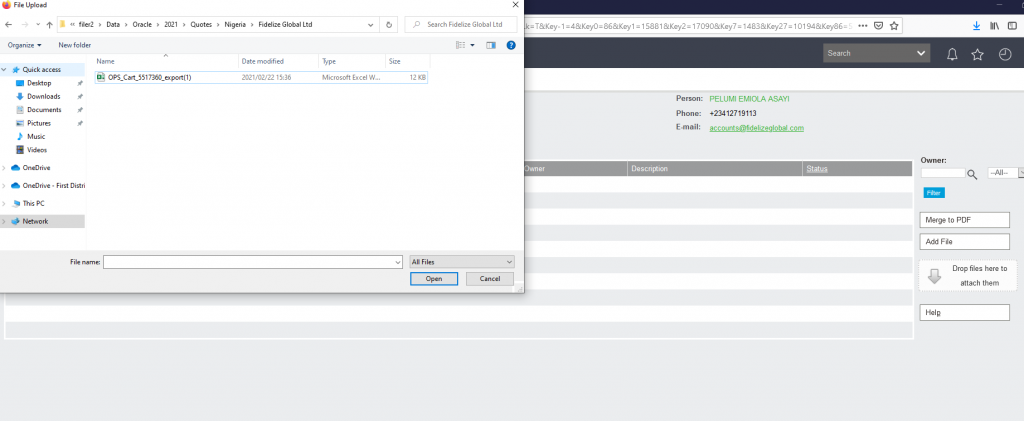Click the favorites star in dark header
This screenshot has height=421, width=1024.
point(978,53)
